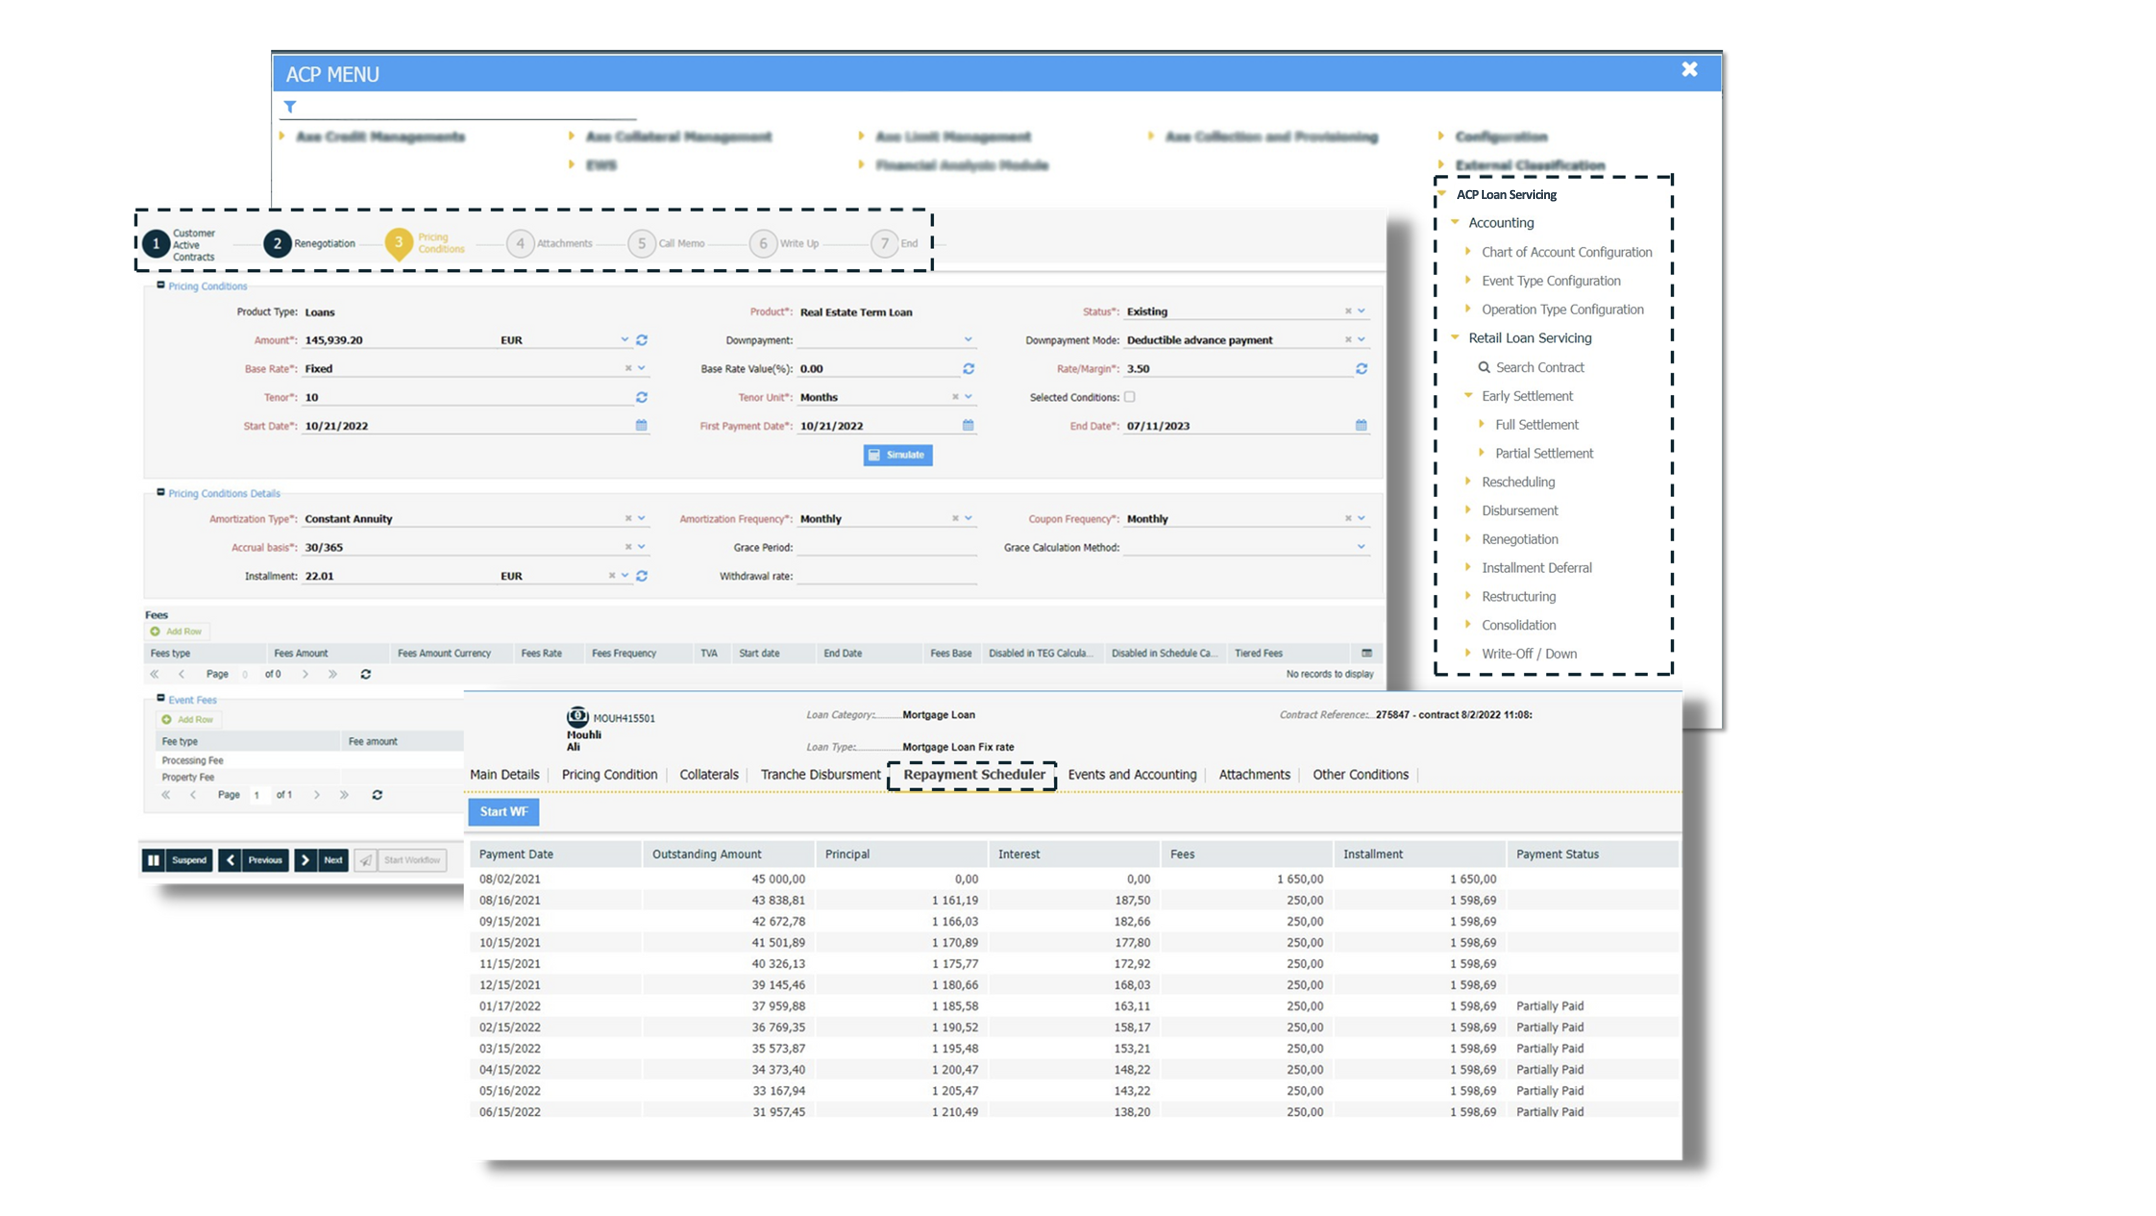Collapse the ACP Loan Servicing tree node
Image resolution: width=2156 pixels, height=1216 pixels.
pyautogui.click(x=1442, y=194)
